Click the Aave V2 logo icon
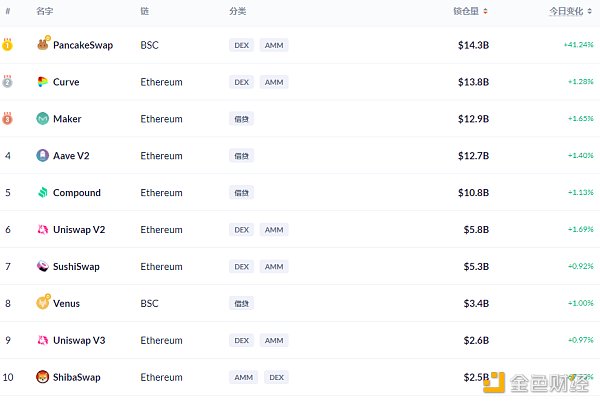Image resolution: width=600 pixels, height=404 pixels. point(42,156)
